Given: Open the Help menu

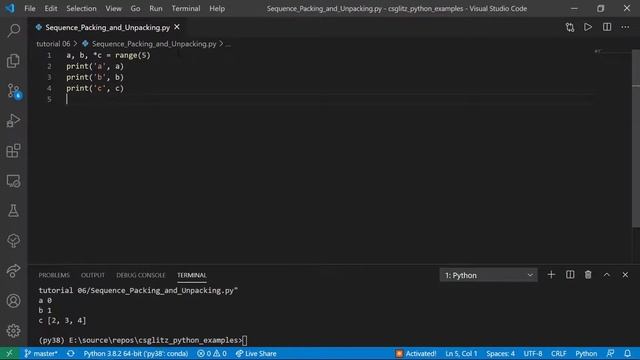Looking at the screenshot, I should (217, 8).
